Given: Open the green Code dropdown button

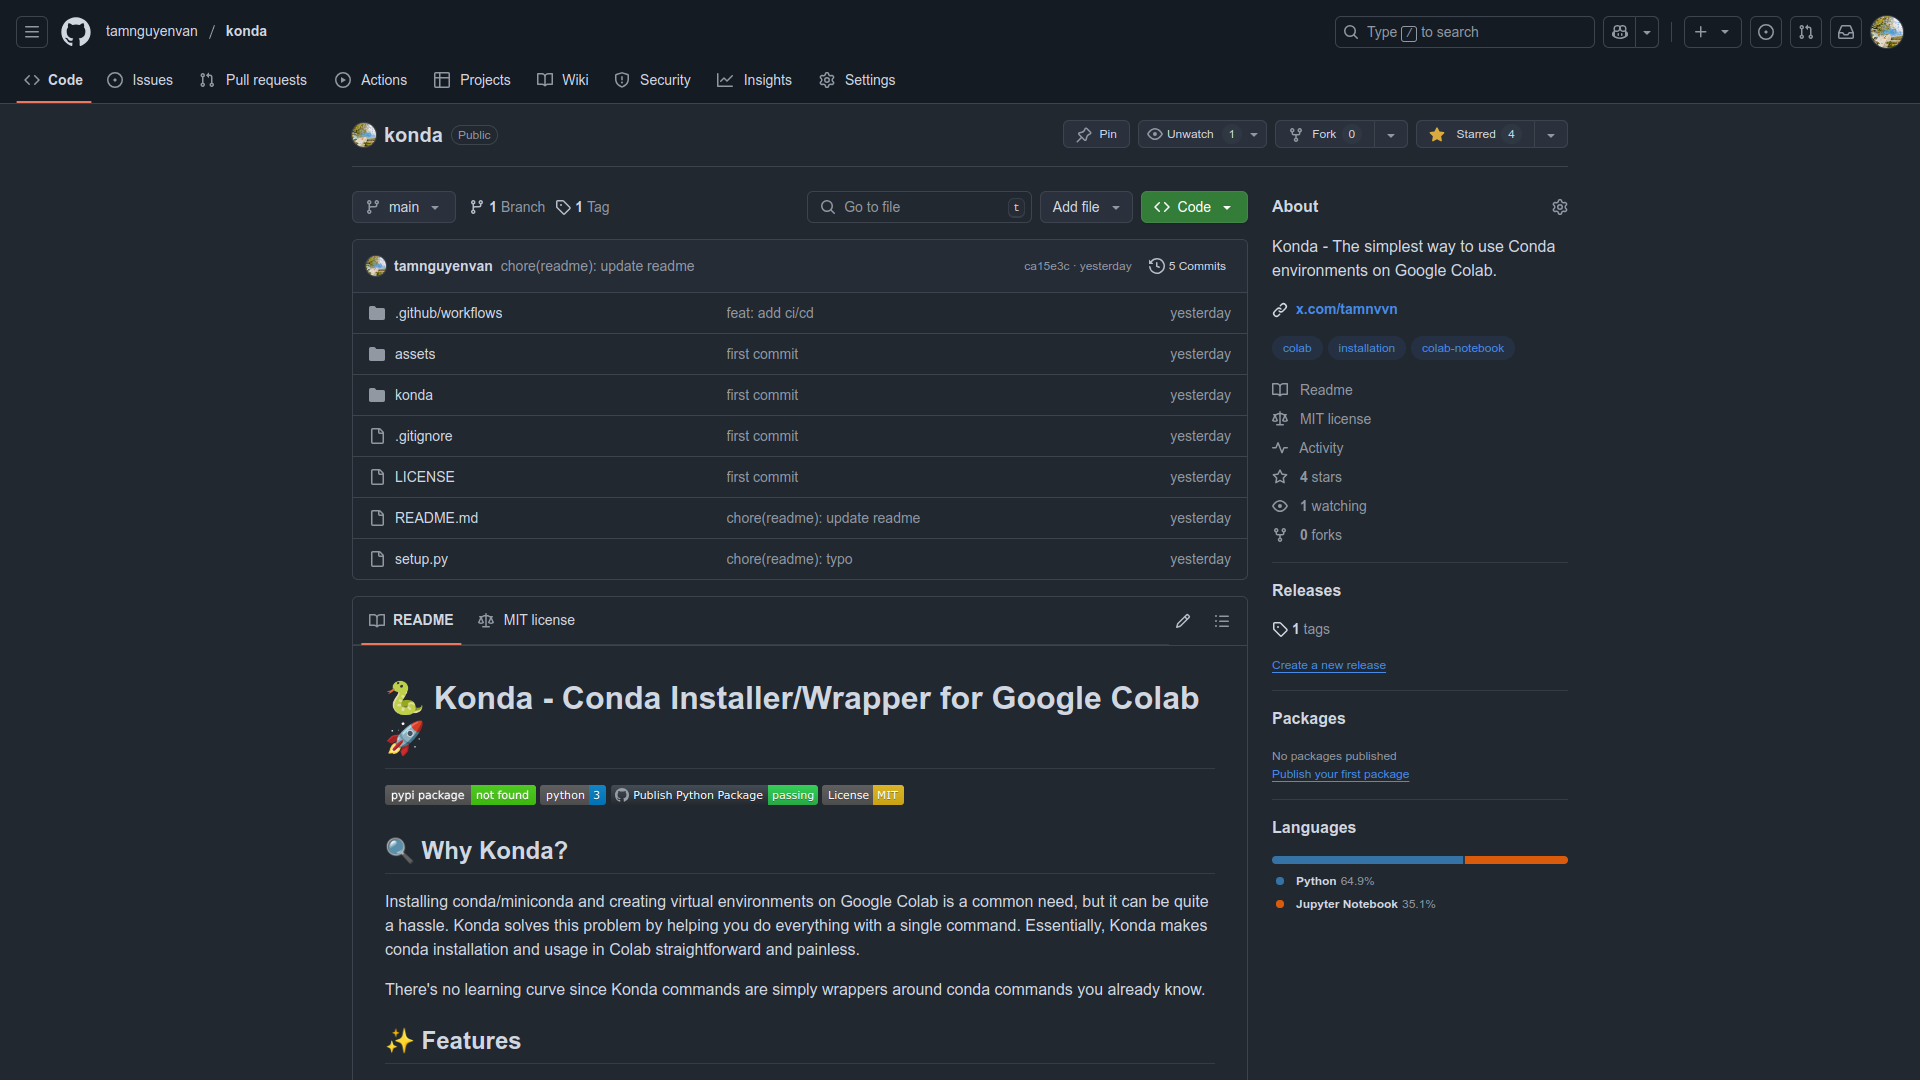Looking at the screenshot, I should [x=1194, y=207].
